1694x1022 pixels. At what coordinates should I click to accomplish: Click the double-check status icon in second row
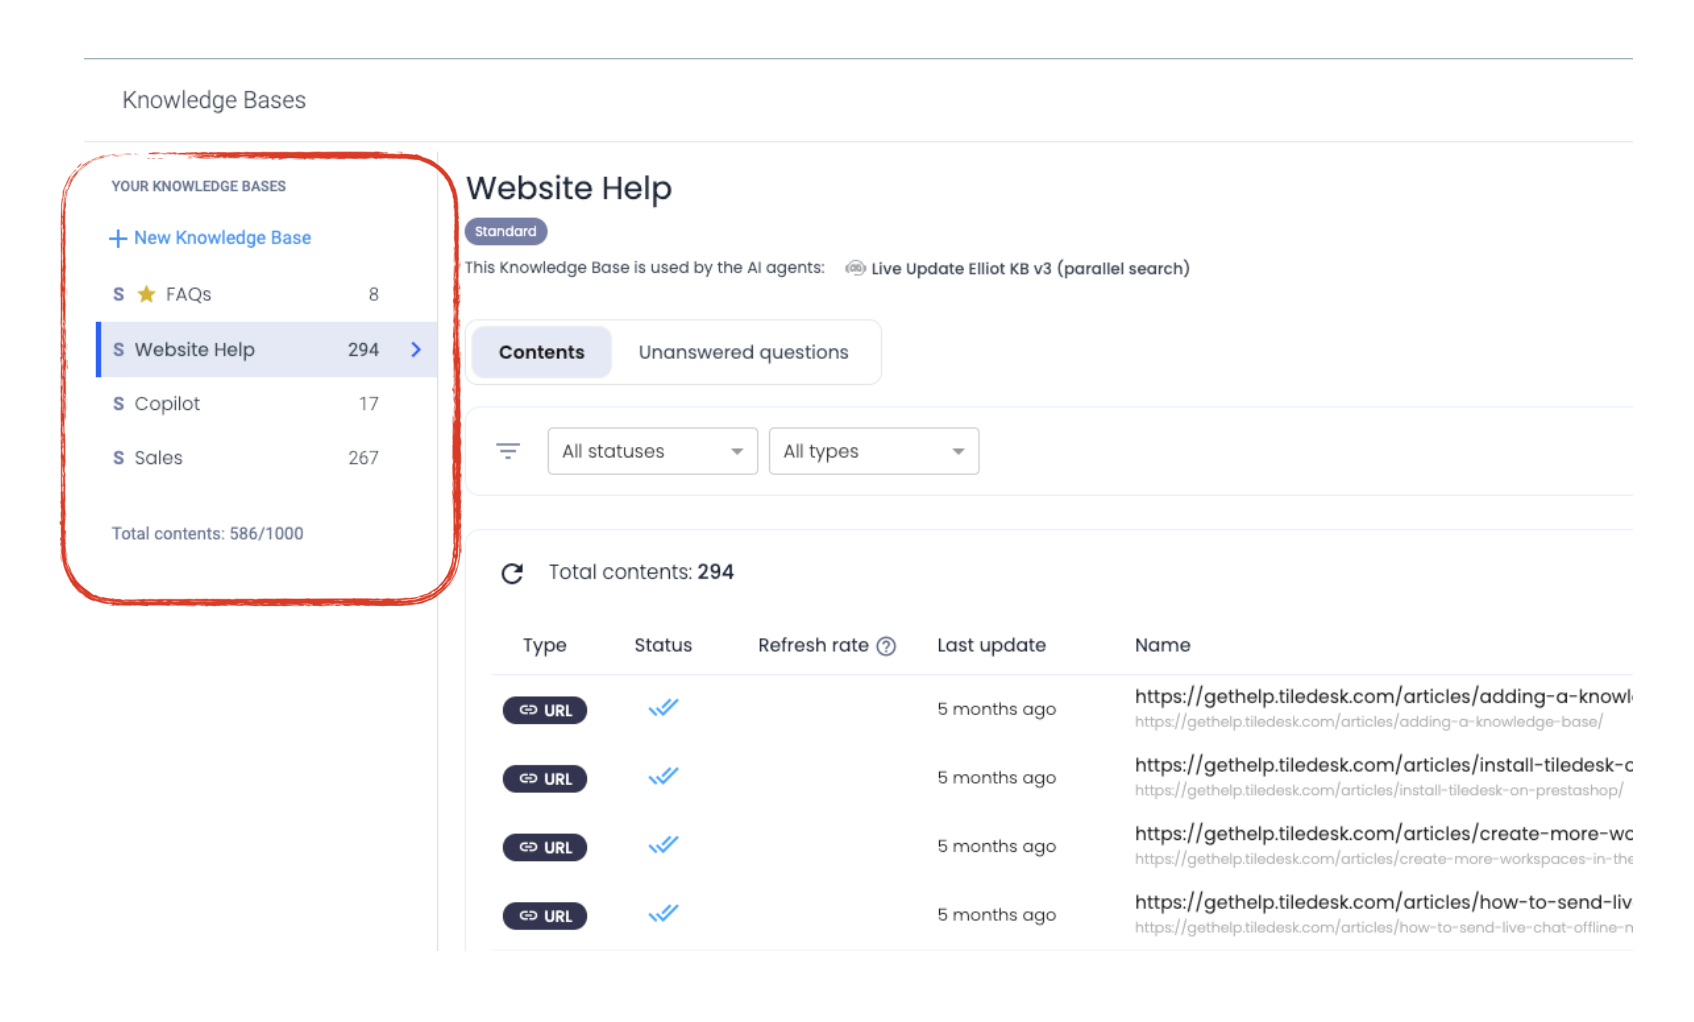point(663,777)
